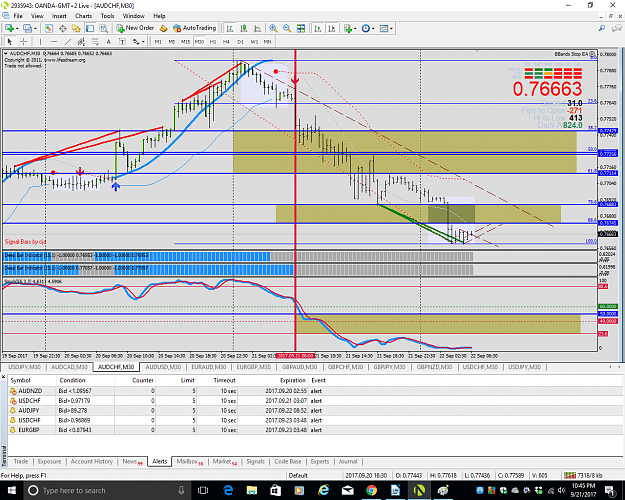The width and height of the screenshot is (625, 500).
Task: Click the New Order button
Action: (x=135, y=28)
